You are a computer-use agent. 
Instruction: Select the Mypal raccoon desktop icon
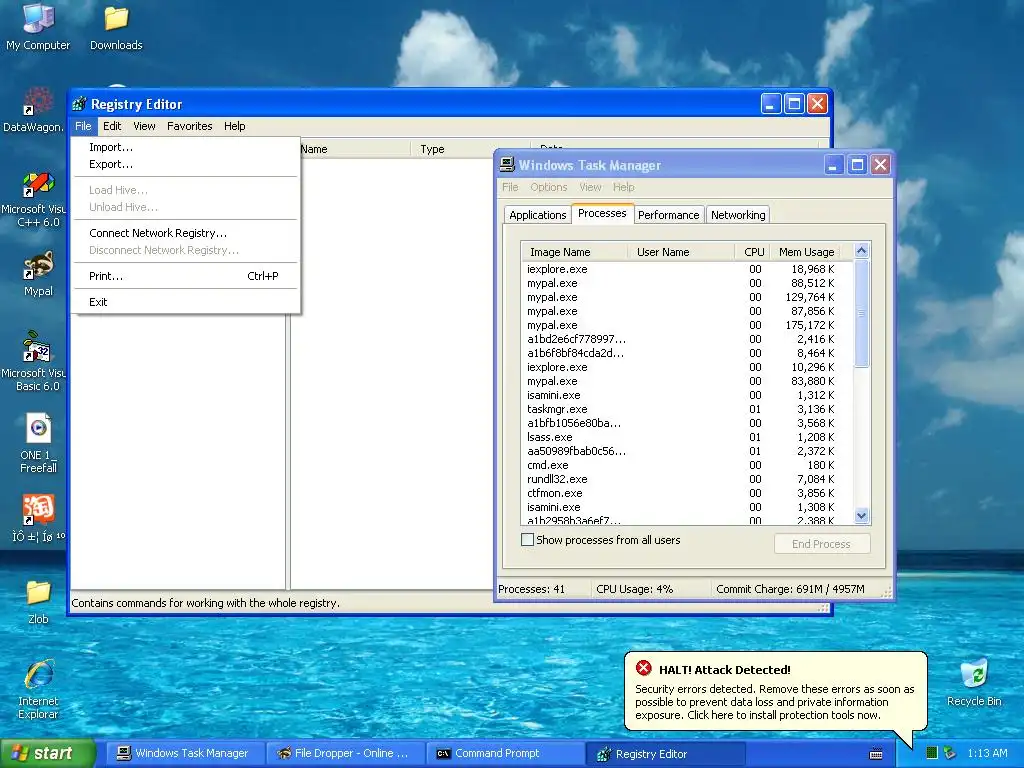pos(38,274)
